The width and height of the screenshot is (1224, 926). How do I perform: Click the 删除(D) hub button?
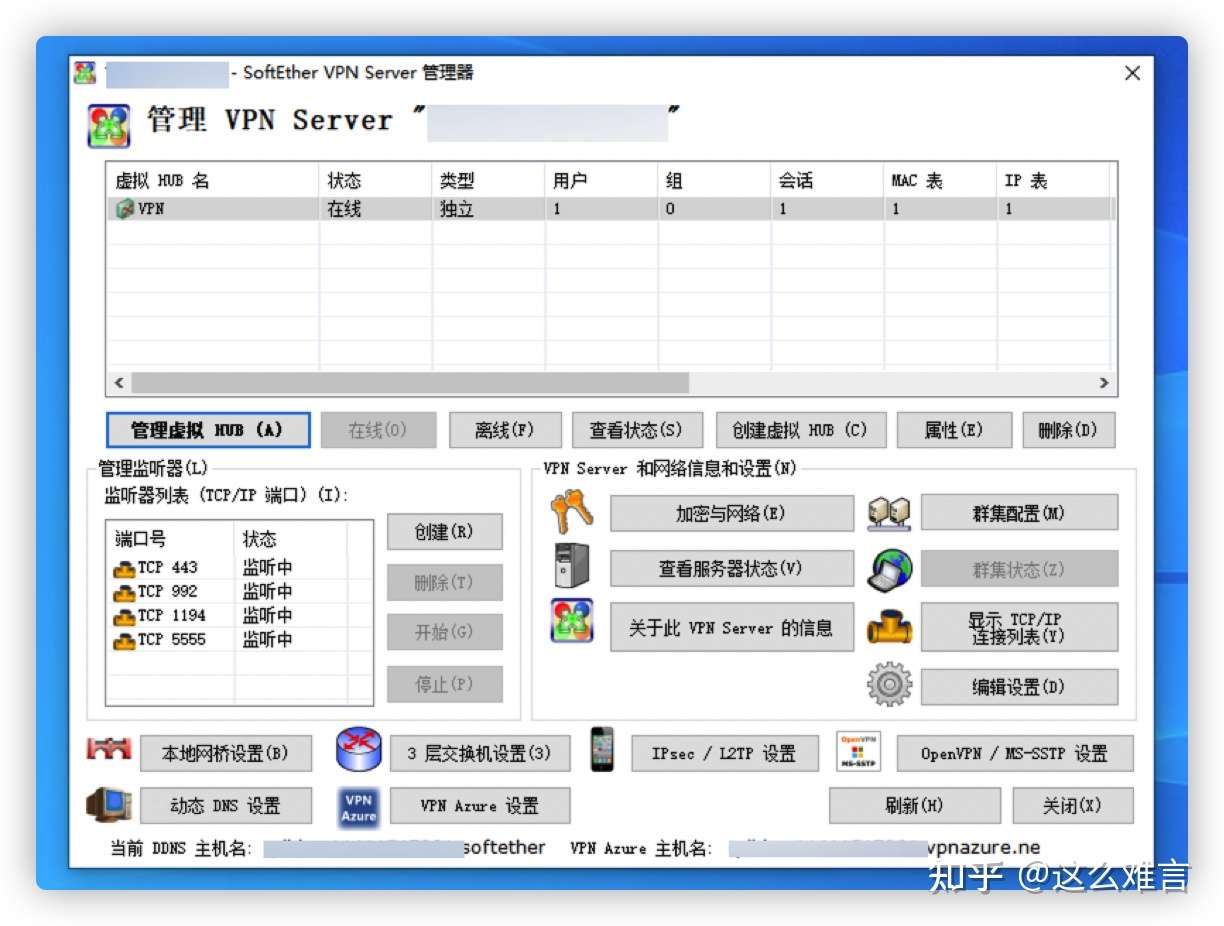1068,431
